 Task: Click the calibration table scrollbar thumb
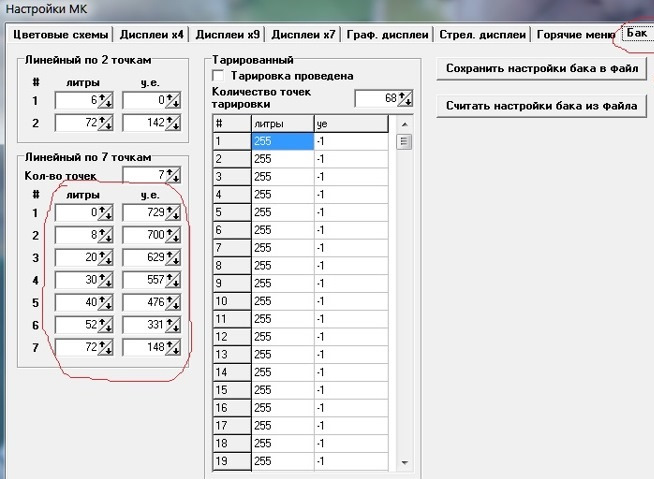point(404,142)
